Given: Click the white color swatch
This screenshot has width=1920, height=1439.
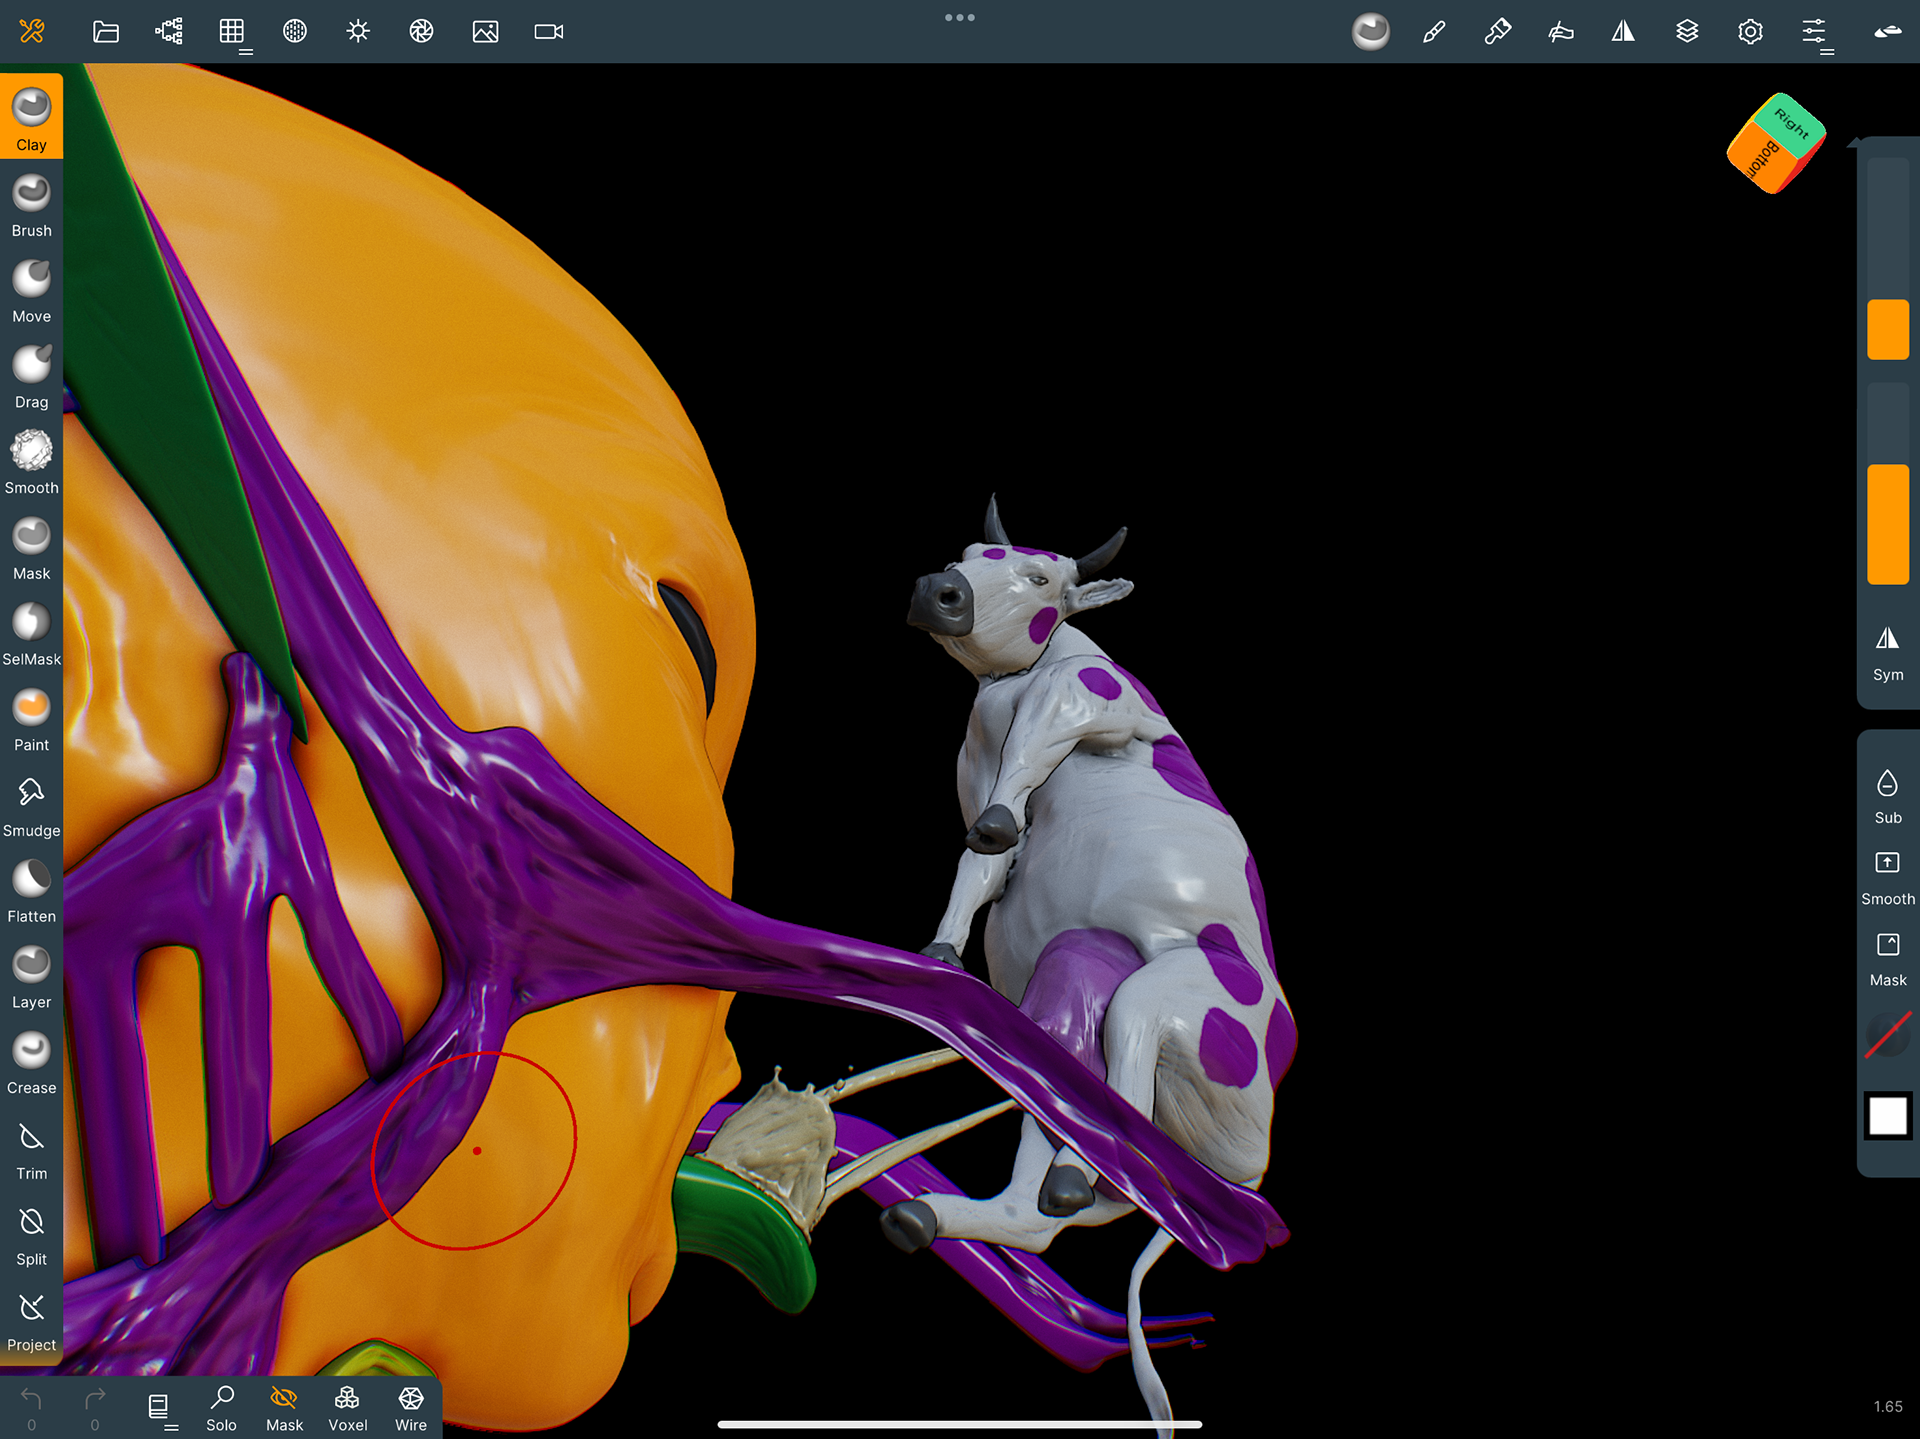Looking at the screenshot, I should pyautogui.click(x=1887, y=1115).
